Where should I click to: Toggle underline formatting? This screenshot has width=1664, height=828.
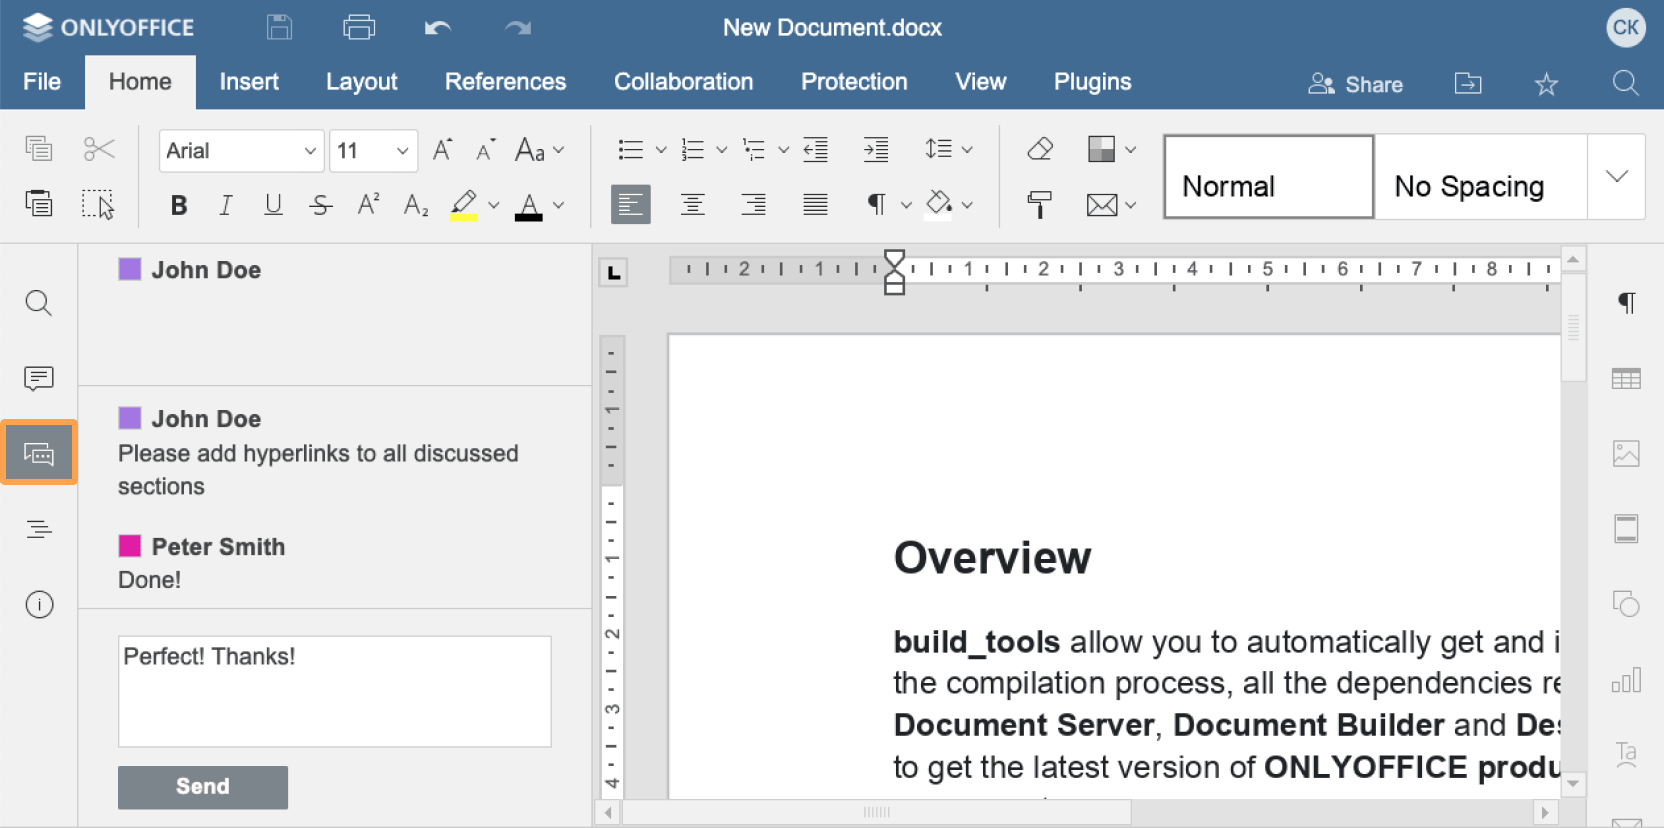[273, 205]
